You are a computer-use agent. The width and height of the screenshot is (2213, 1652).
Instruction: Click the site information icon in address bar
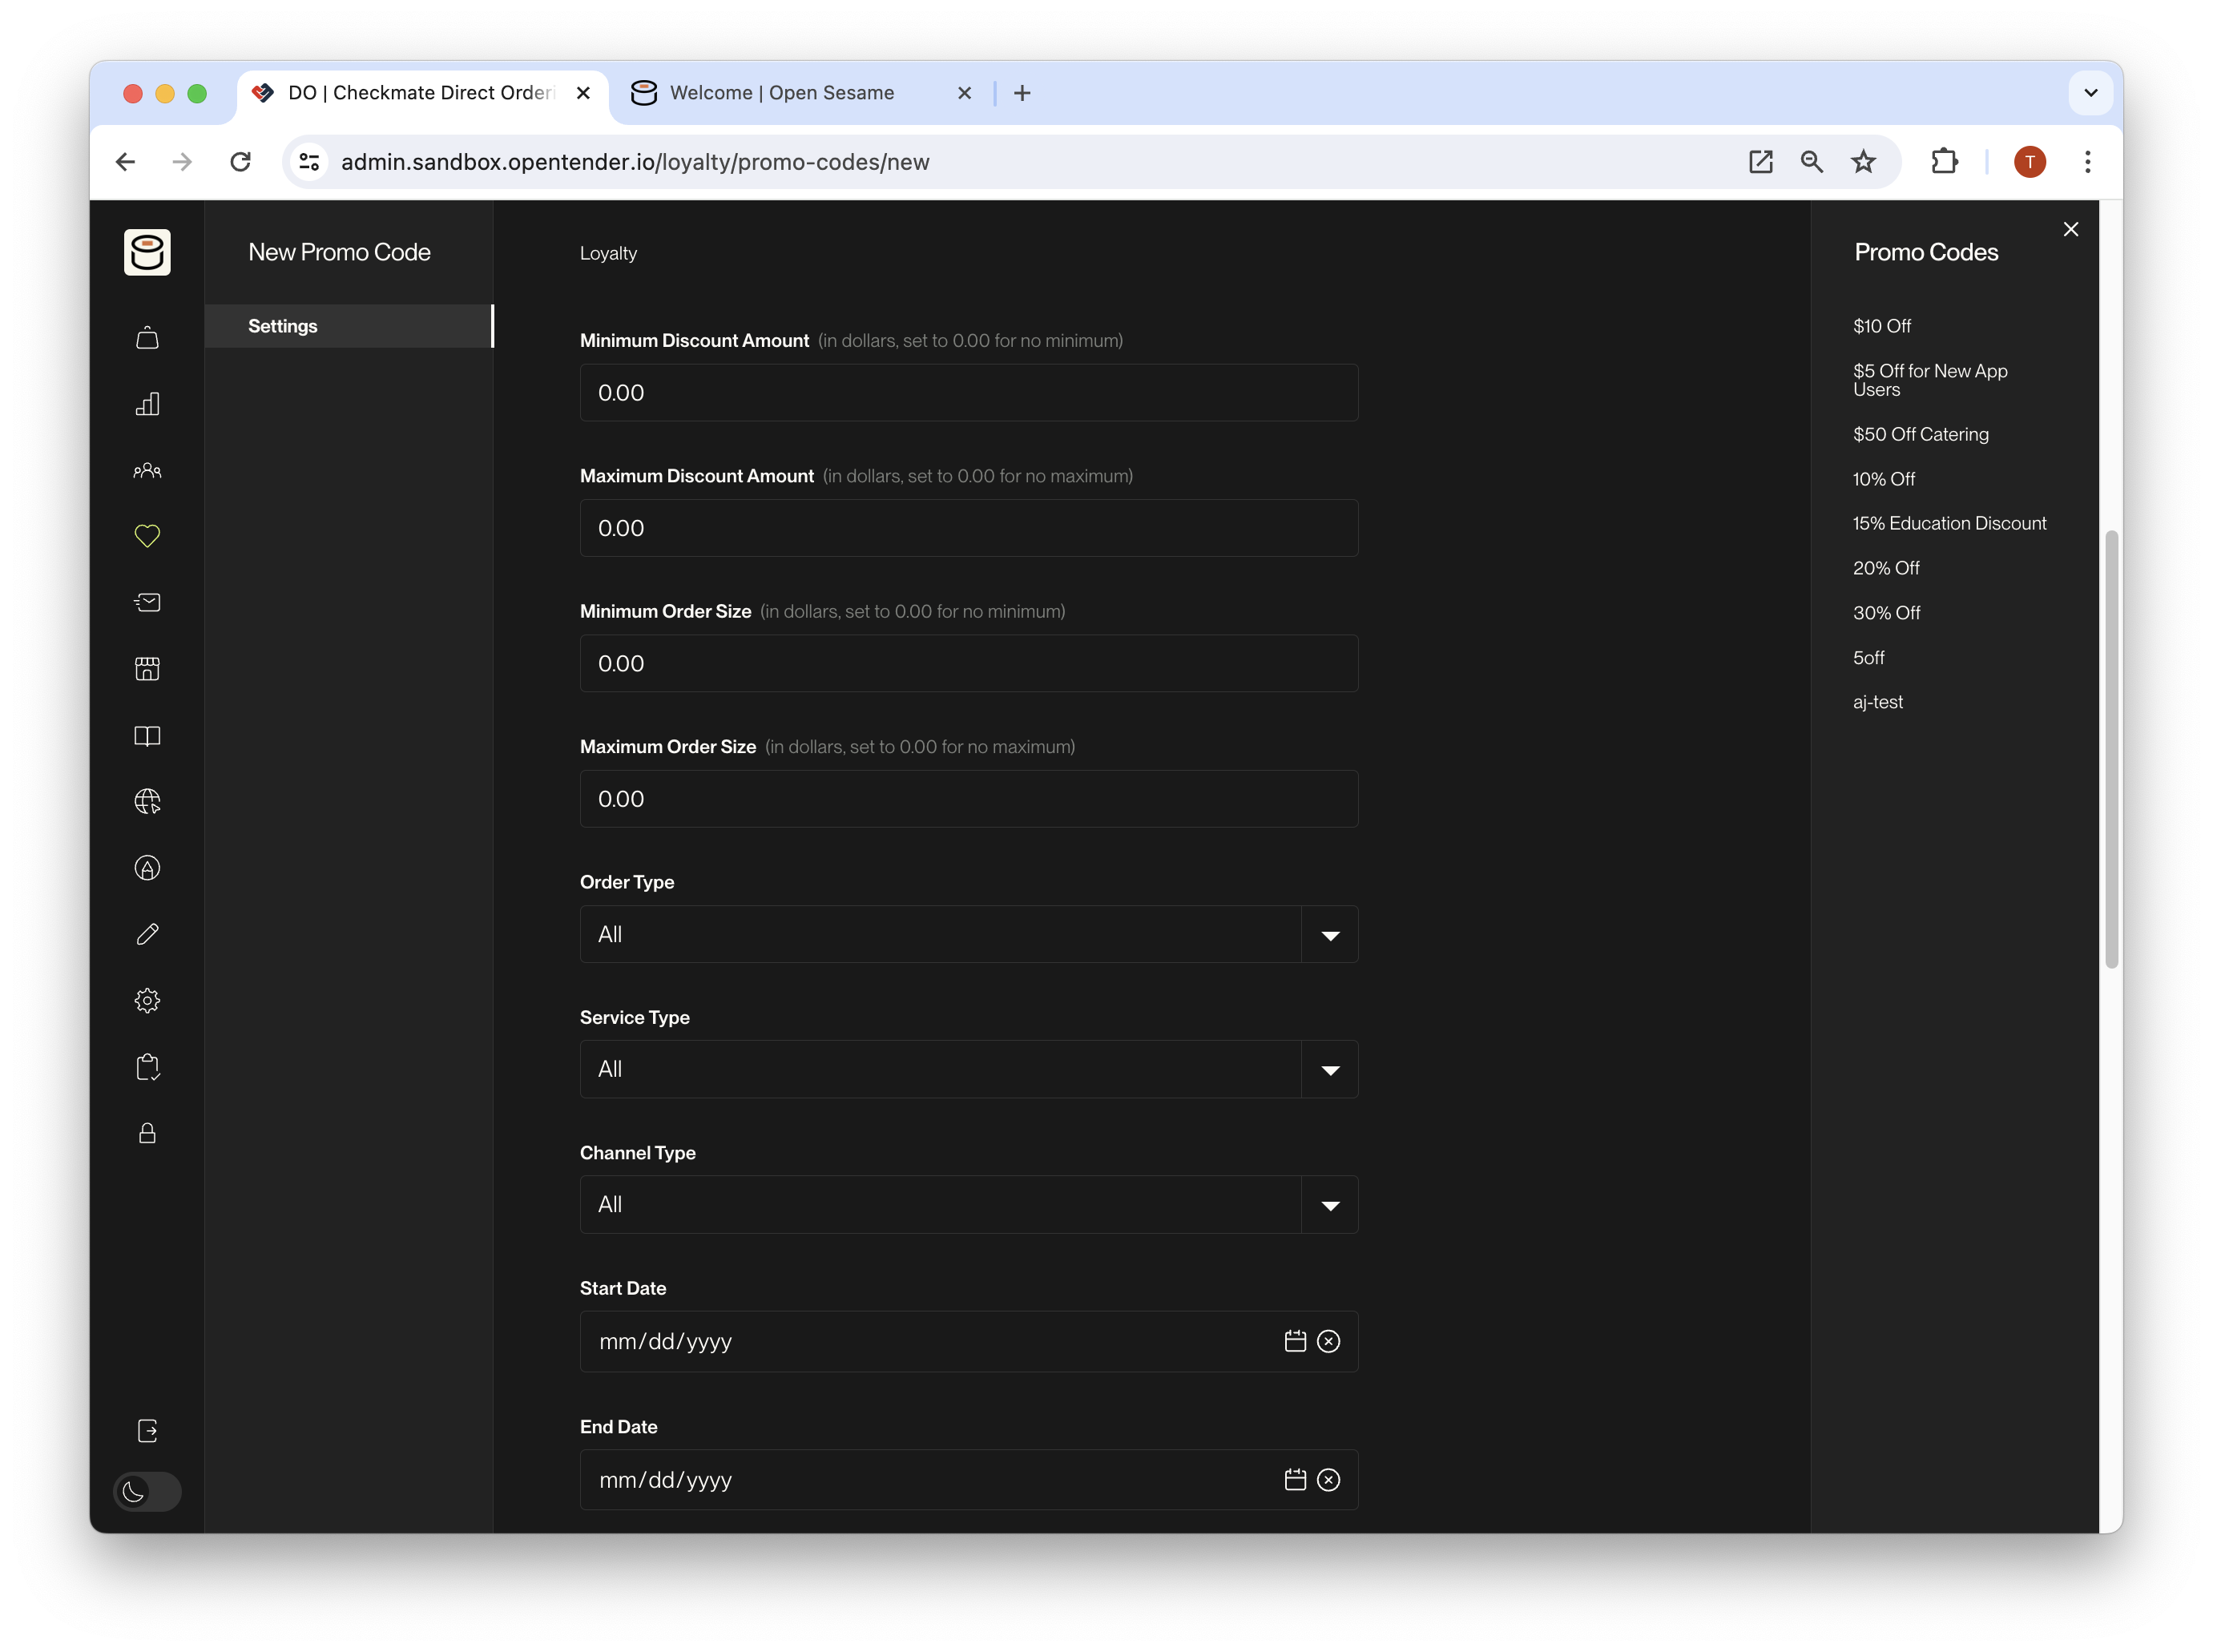click(x=309, y=162)
